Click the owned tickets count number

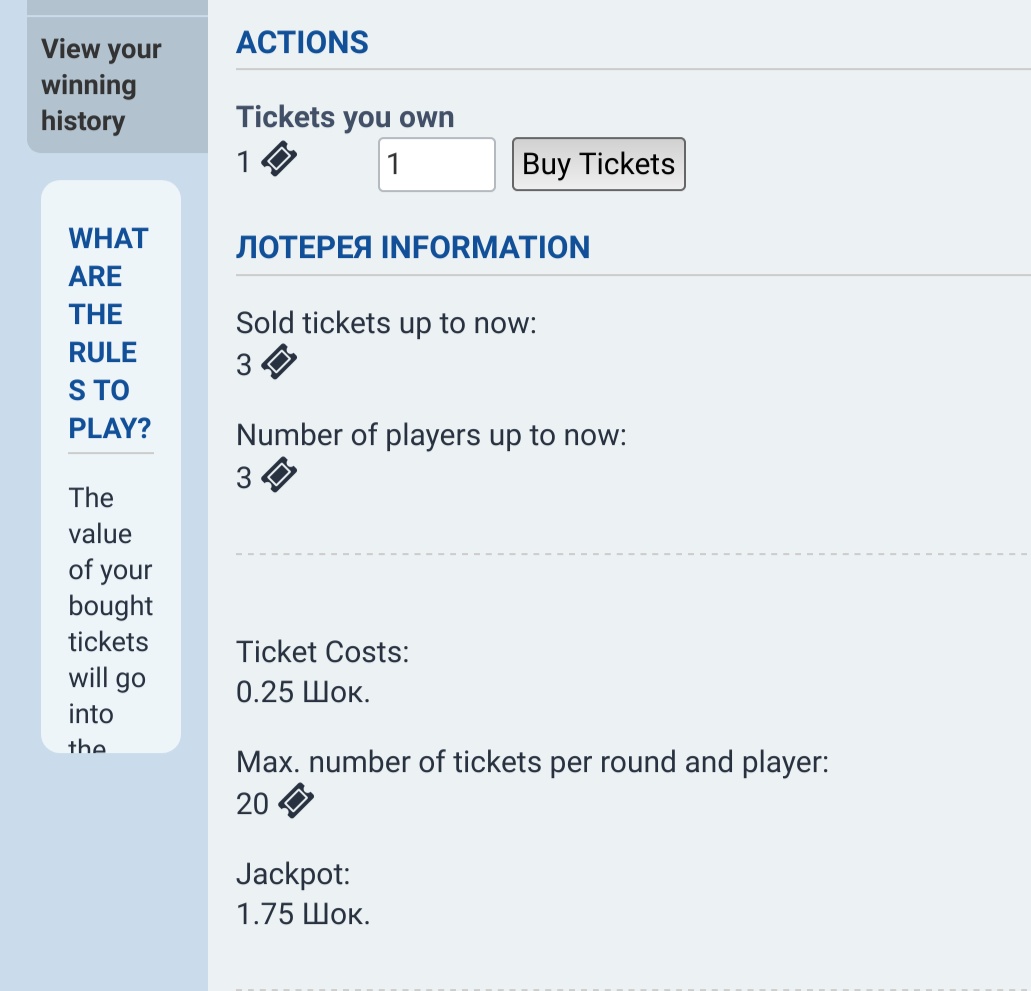[x=243, y=161]
